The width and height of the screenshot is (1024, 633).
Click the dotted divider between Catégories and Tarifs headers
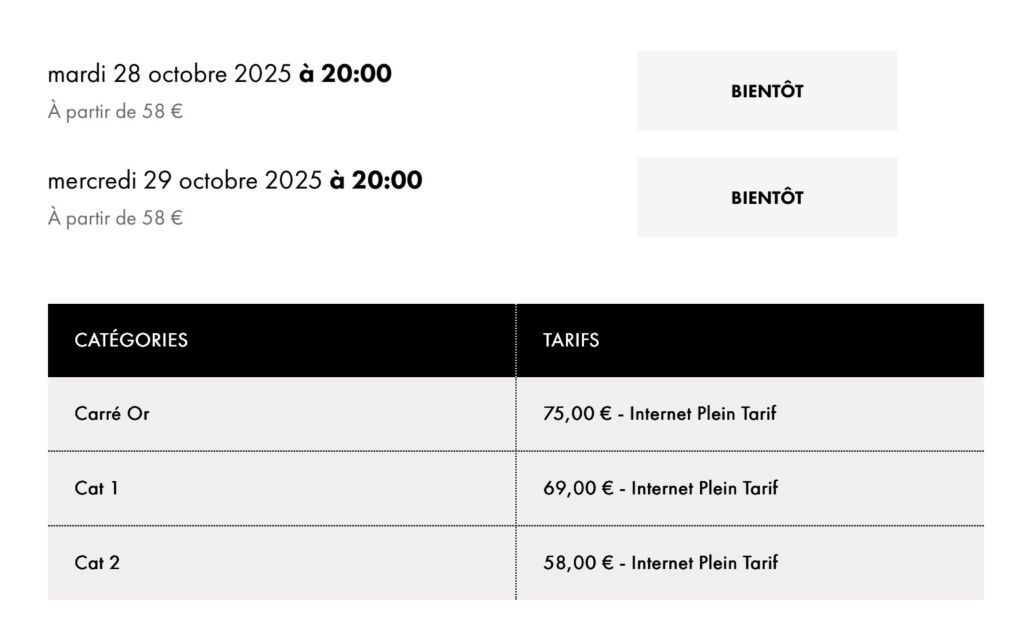point(516,340)
